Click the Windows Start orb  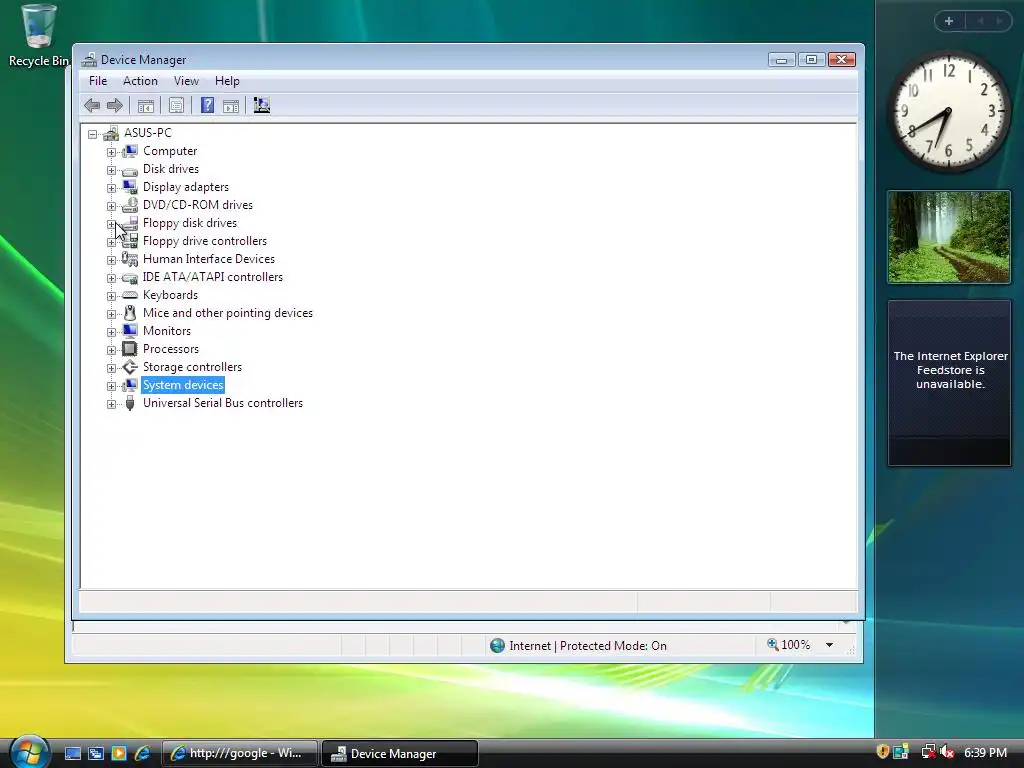[29, 751]
